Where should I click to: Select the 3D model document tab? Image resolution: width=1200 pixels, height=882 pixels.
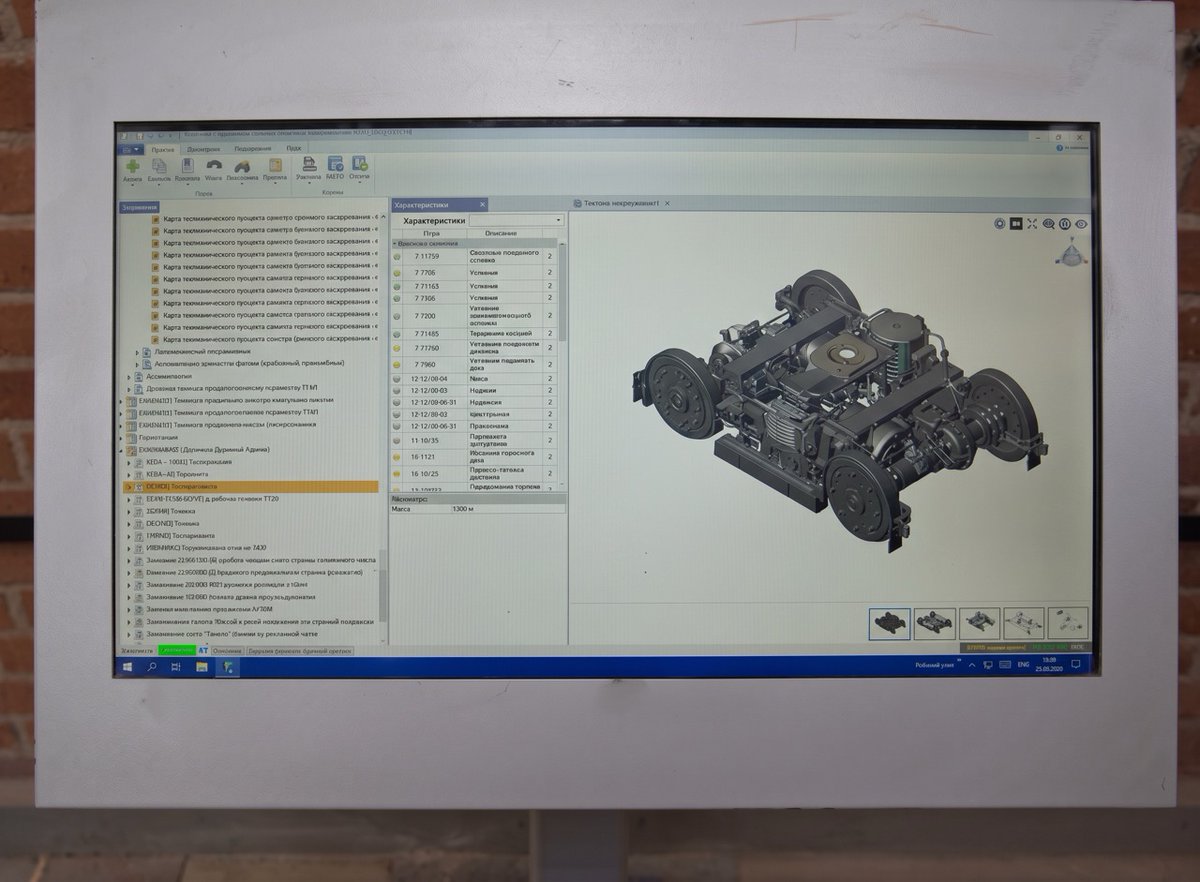tap(621, 203)
